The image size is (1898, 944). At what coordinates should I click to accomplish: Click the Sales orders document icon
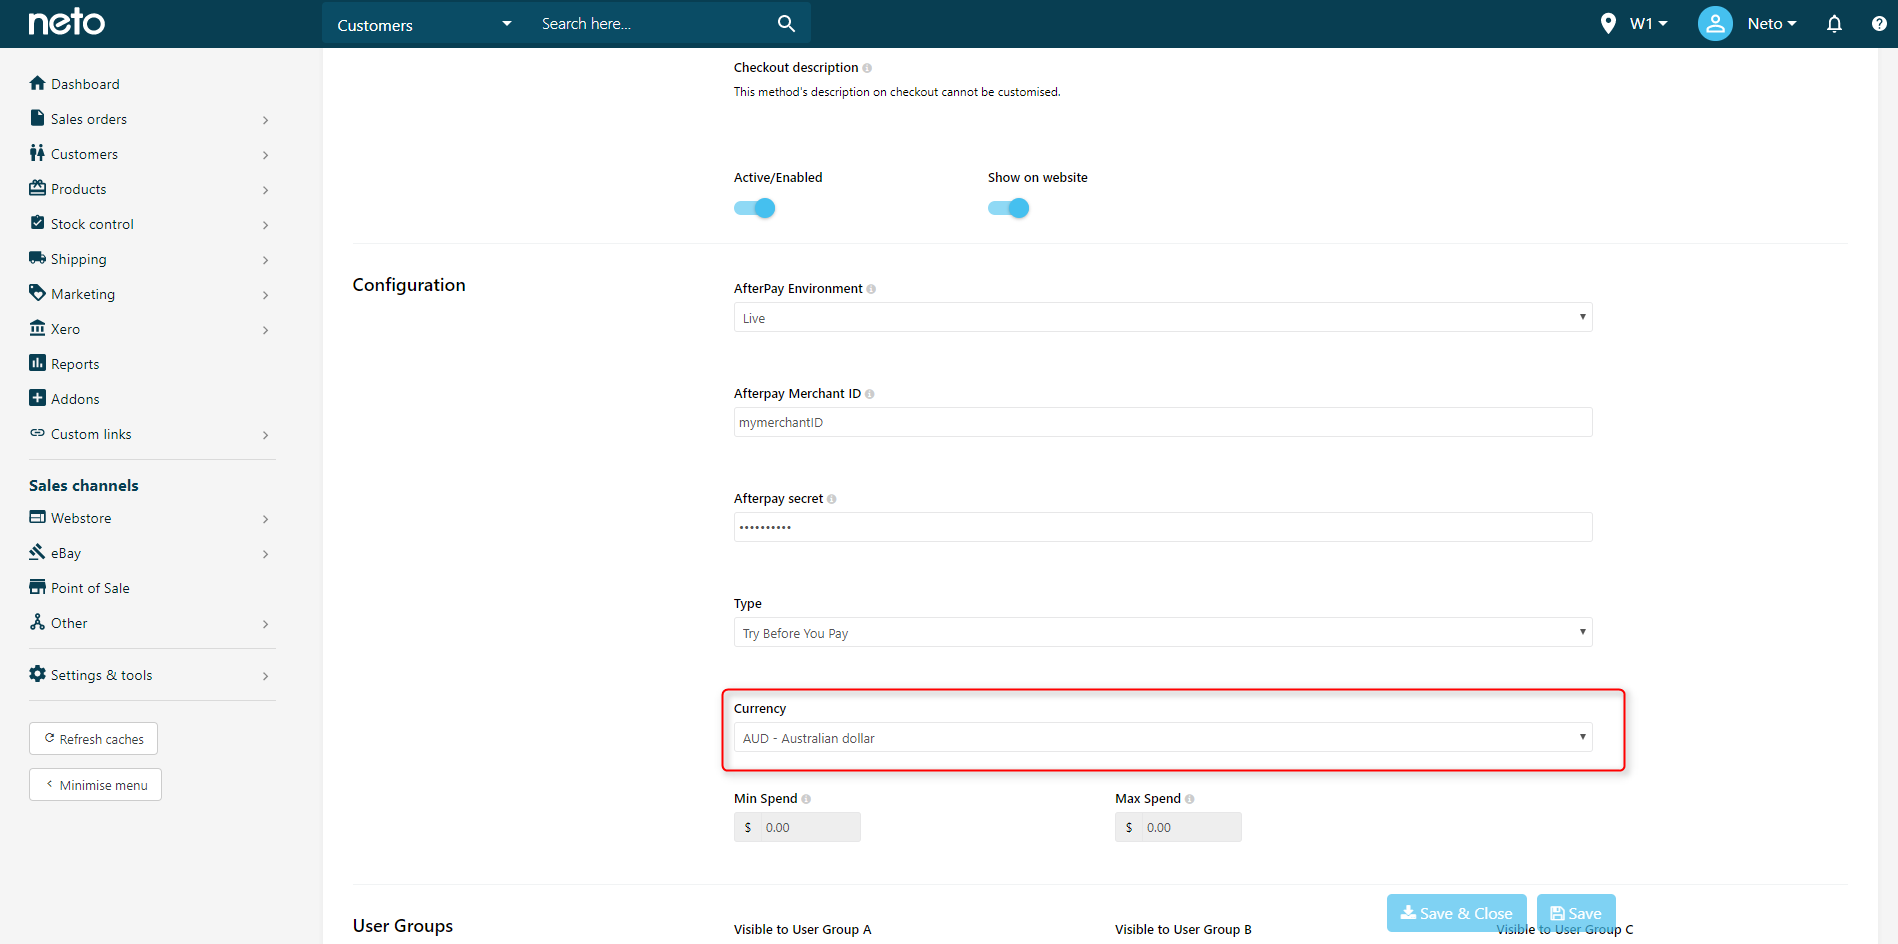click(x=37, y=118)
